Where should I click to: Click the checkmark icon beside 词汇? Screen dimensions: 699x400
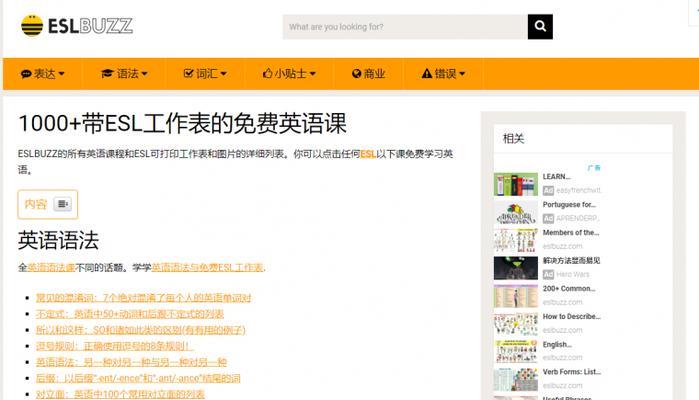coord(189,73)
